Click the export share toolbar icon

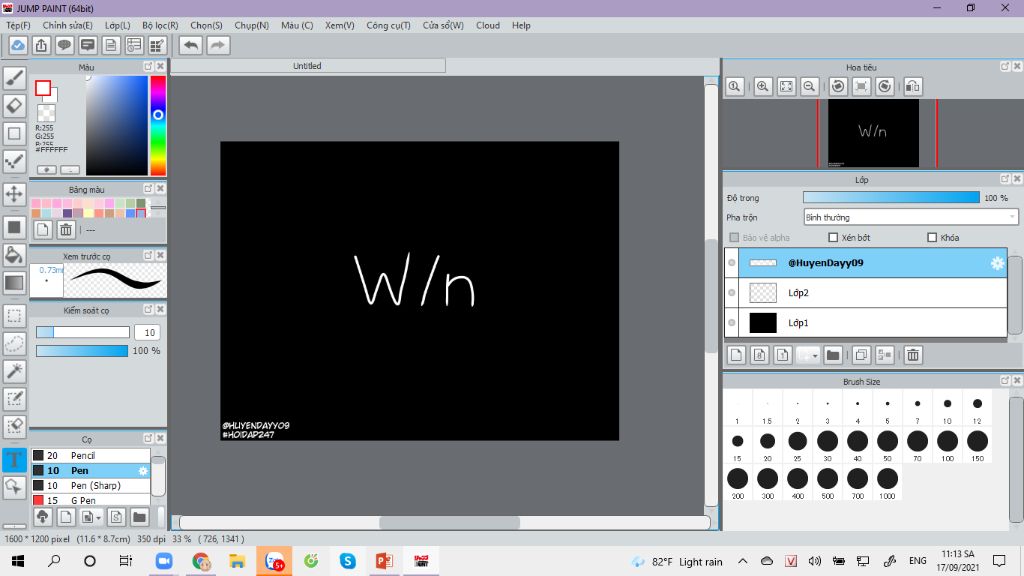point(41,46)
